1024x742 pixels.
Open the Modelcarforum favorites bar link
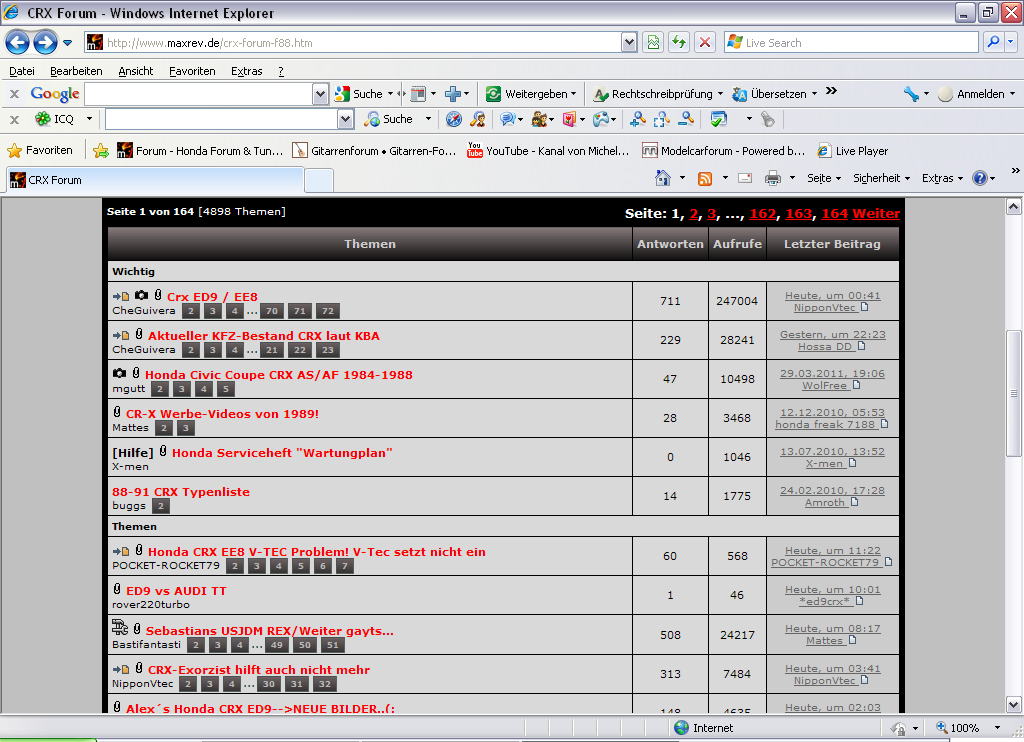point(723,151)
